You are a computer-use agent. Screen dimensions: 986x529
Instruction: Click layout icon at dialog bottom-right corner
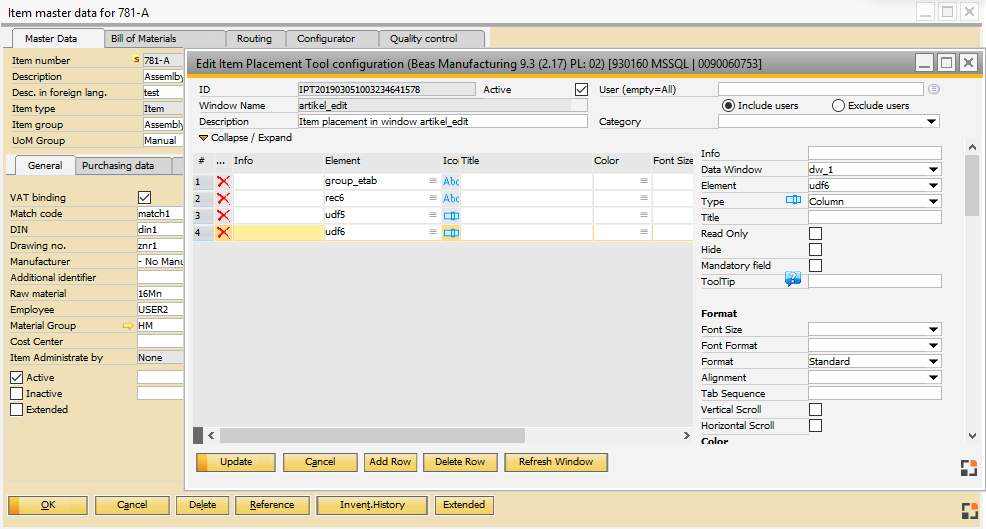pyautogui.click(x=967, y=468)
